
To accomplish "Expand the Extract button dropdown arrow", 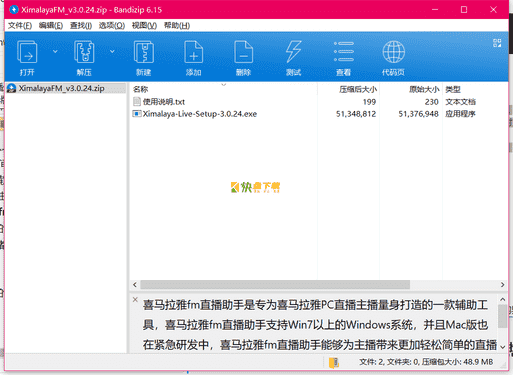I will pyautogui.click(x=112, y=52).
